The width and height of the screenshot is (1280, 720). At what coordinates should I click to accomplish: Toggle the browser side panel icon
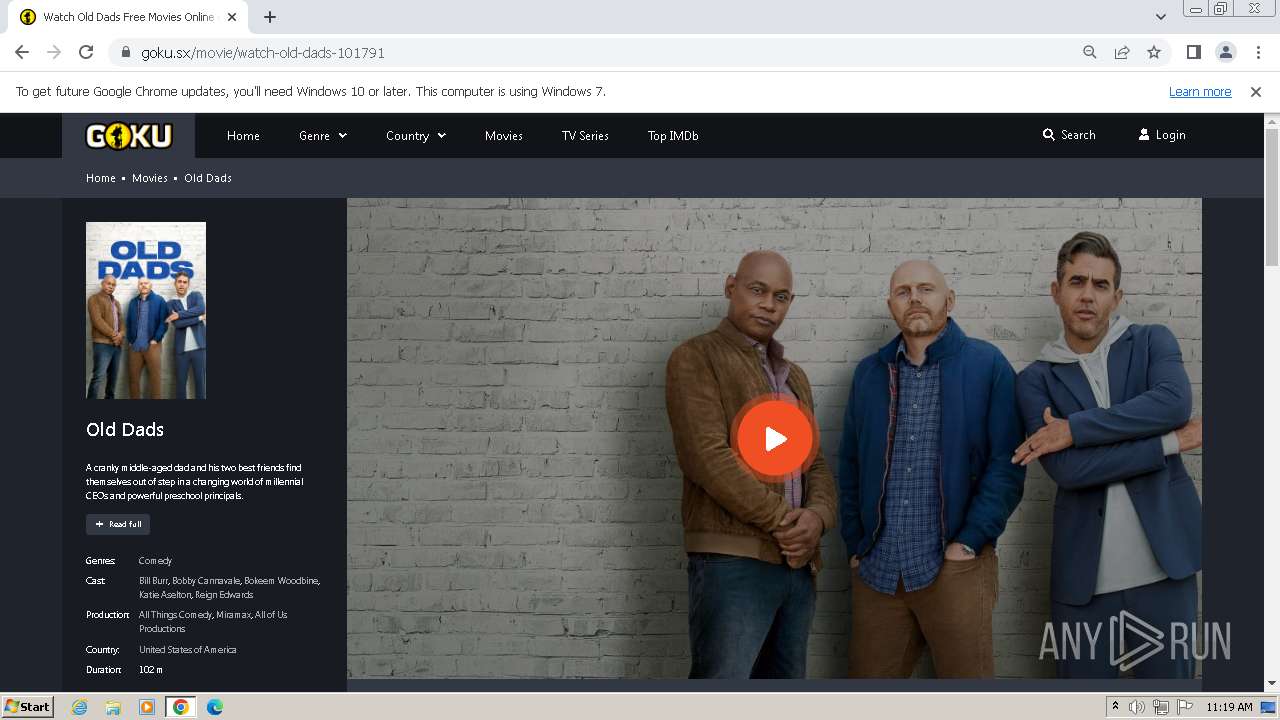(x=1193, y=52)
